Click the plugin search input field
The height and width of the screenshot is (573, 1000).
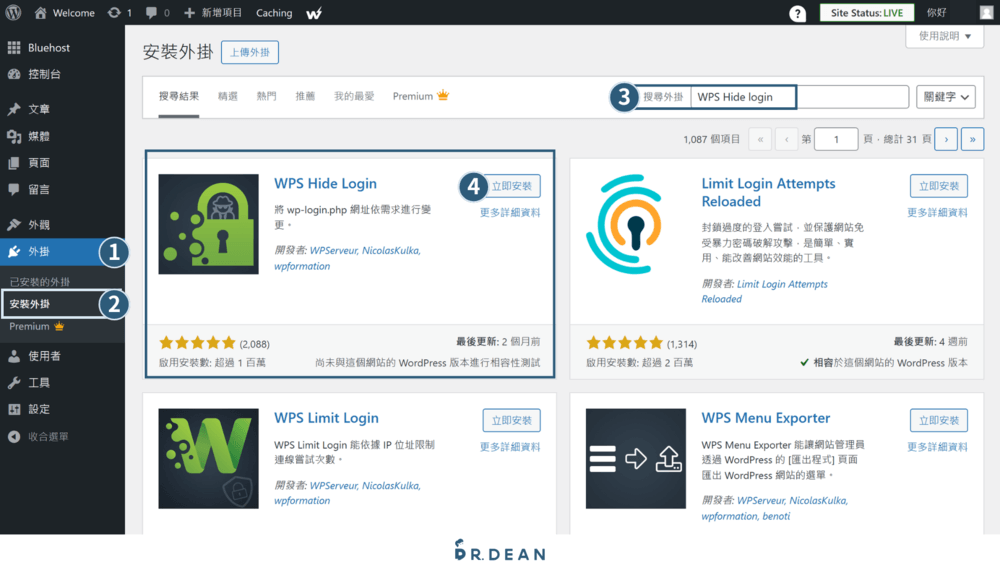point(800,97)
